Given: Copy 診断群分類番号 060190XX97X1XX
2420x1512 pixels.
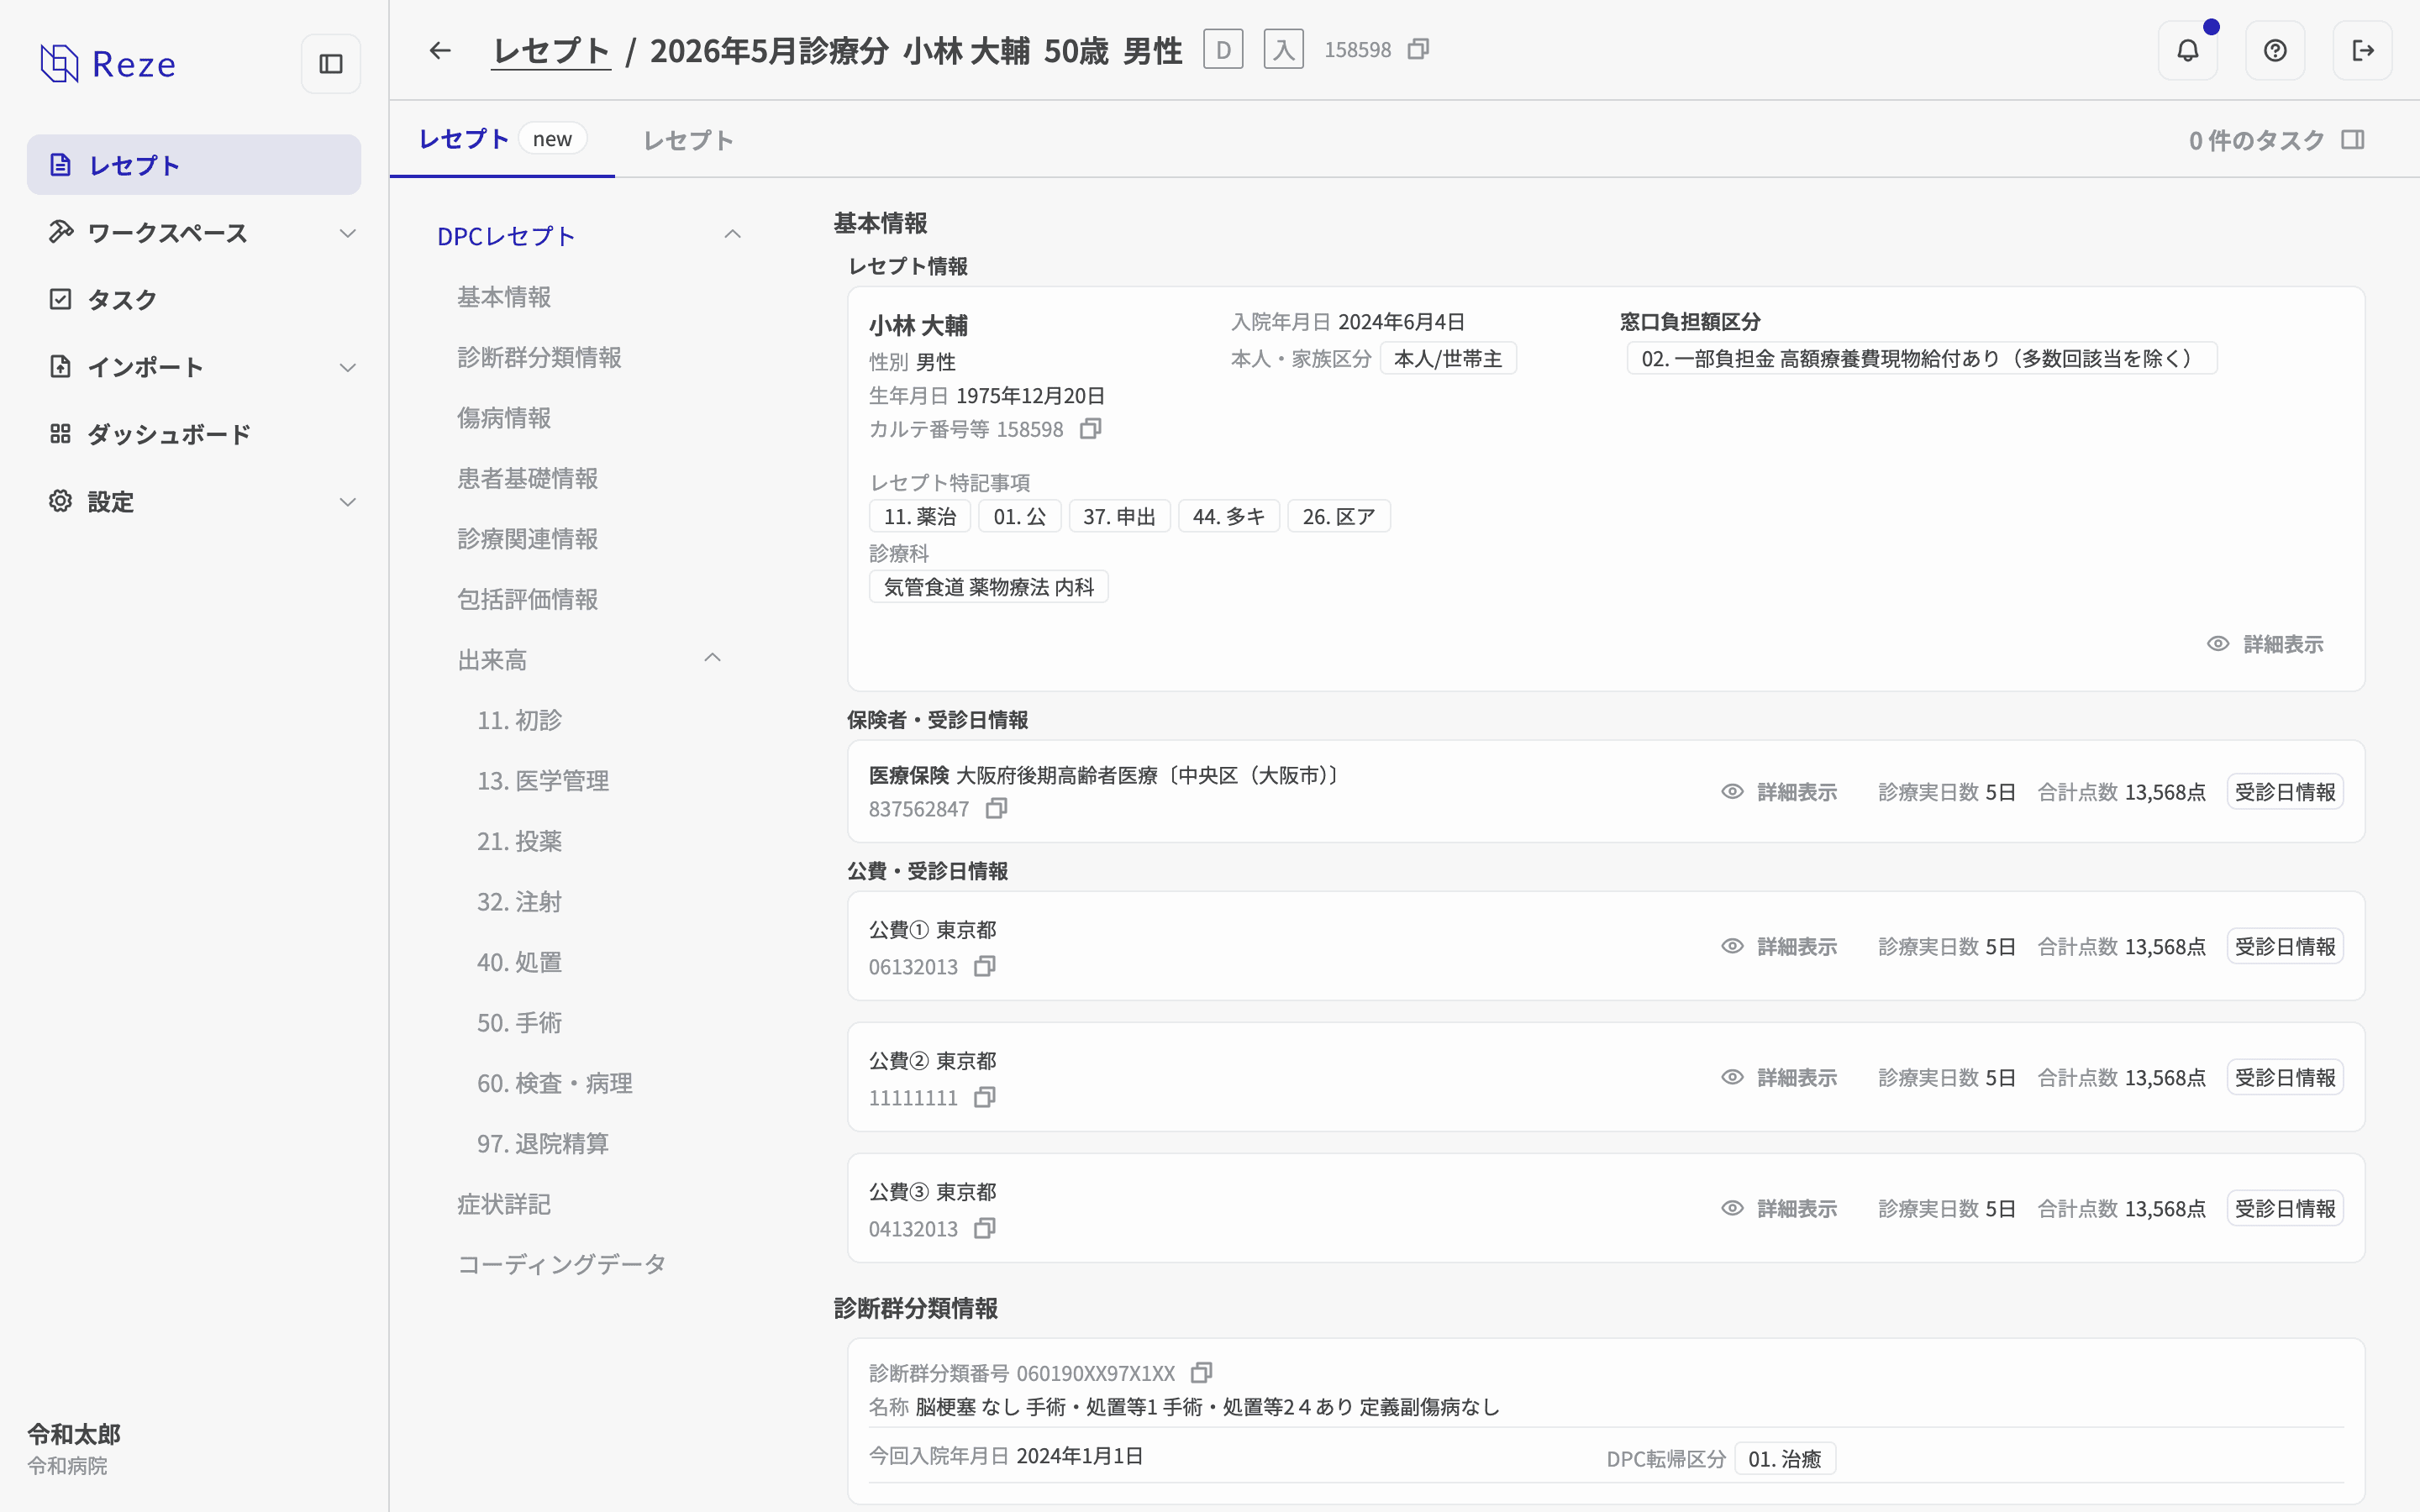Looking at the screenshot, I should 1202,1373.
